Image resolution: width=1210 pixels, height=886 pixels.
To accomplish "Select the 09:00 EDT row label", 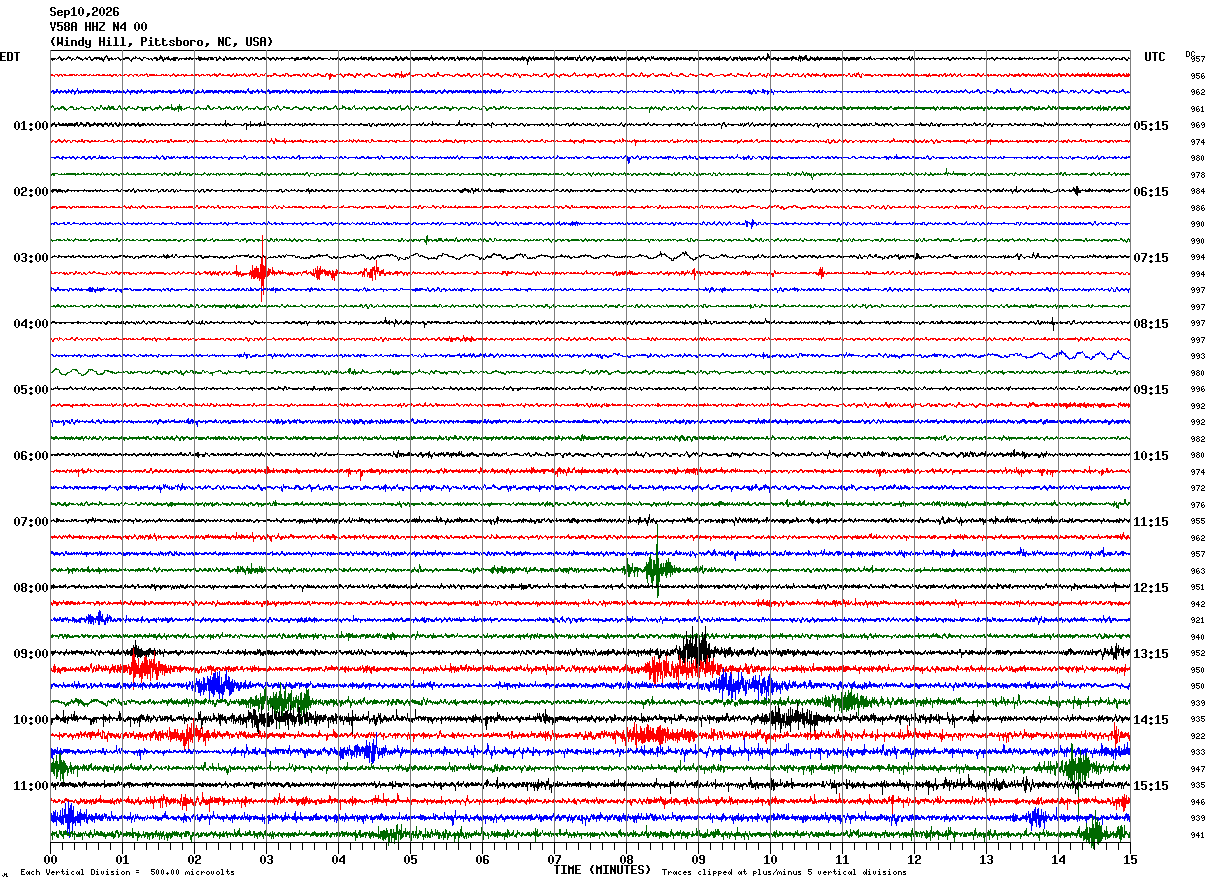I will 31,654.
